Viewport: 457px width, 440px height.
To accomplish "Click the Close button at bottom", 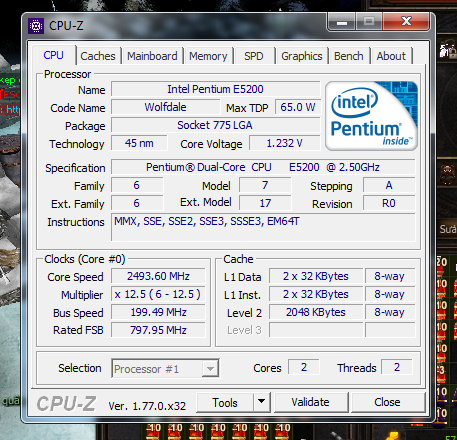I will click(387, 402).
